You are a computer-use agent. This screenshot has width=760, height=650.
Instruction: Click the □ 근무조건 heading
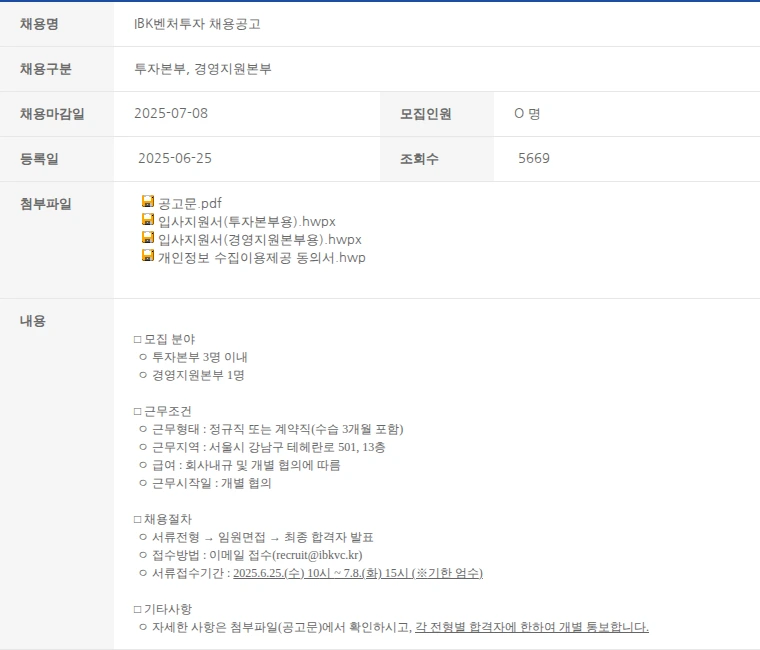(163, 412)
